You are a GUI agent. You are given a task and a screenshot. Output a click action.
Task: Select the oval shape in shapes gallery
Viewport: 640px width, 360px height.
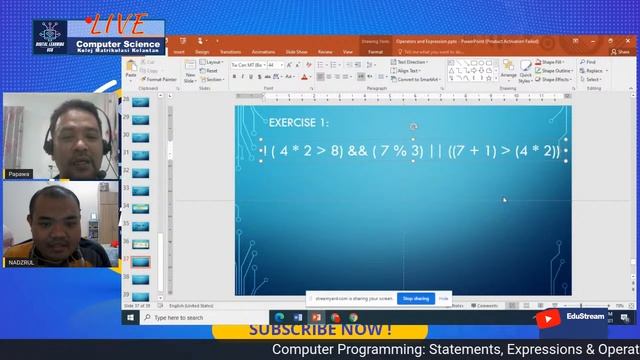coord(481,63)
